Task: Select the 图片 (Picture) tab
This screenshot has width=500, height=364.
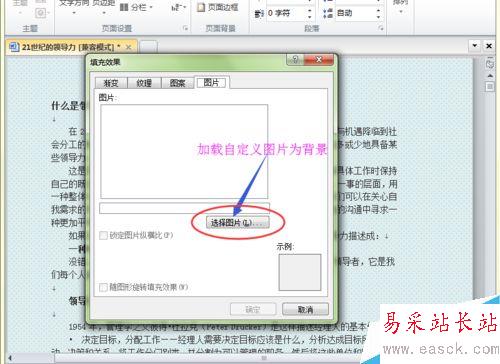Action: [x=211, y=82]
